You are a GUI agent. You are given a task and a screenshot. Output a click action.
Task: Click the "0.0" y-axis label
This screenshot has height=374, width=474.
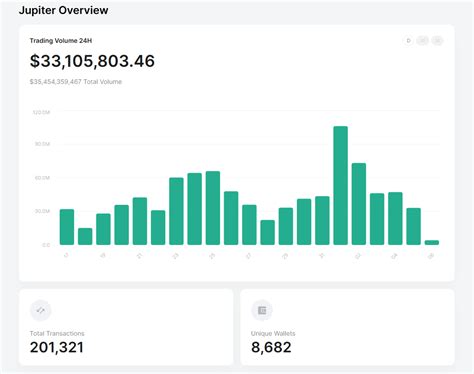tap(46, 245)
